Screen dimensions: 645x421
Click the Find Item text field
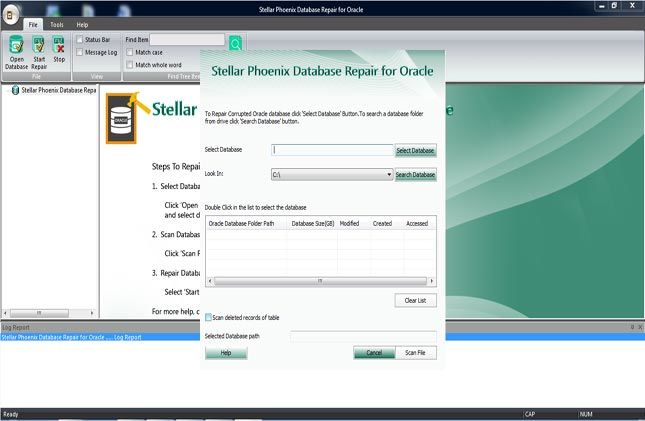187,40
